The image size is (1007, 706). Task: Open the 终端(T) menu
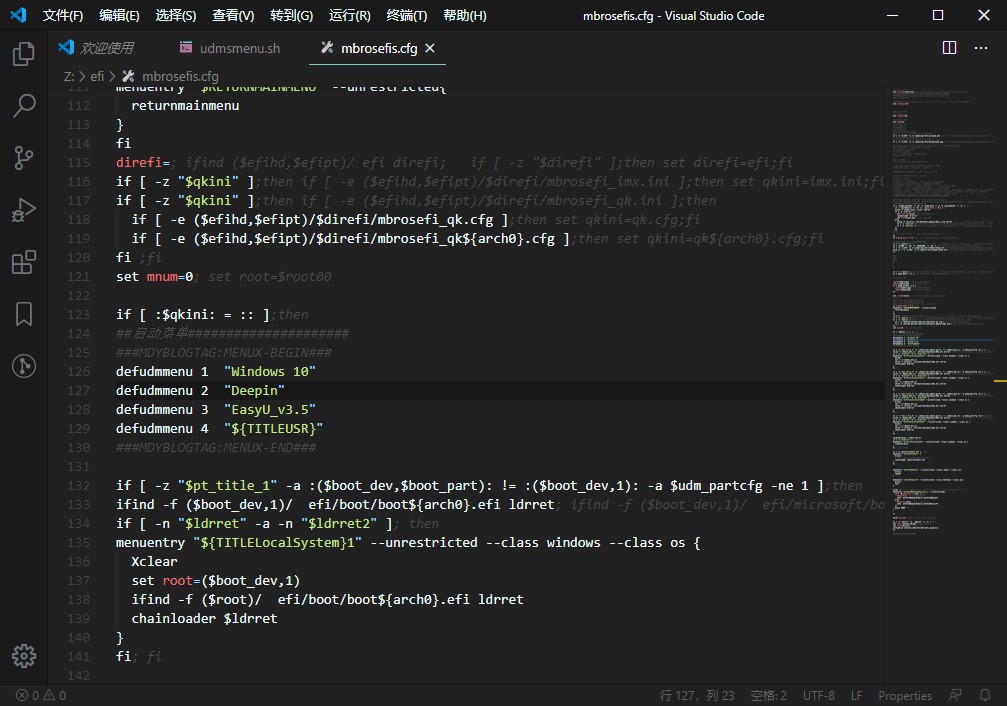pos(406,15)
